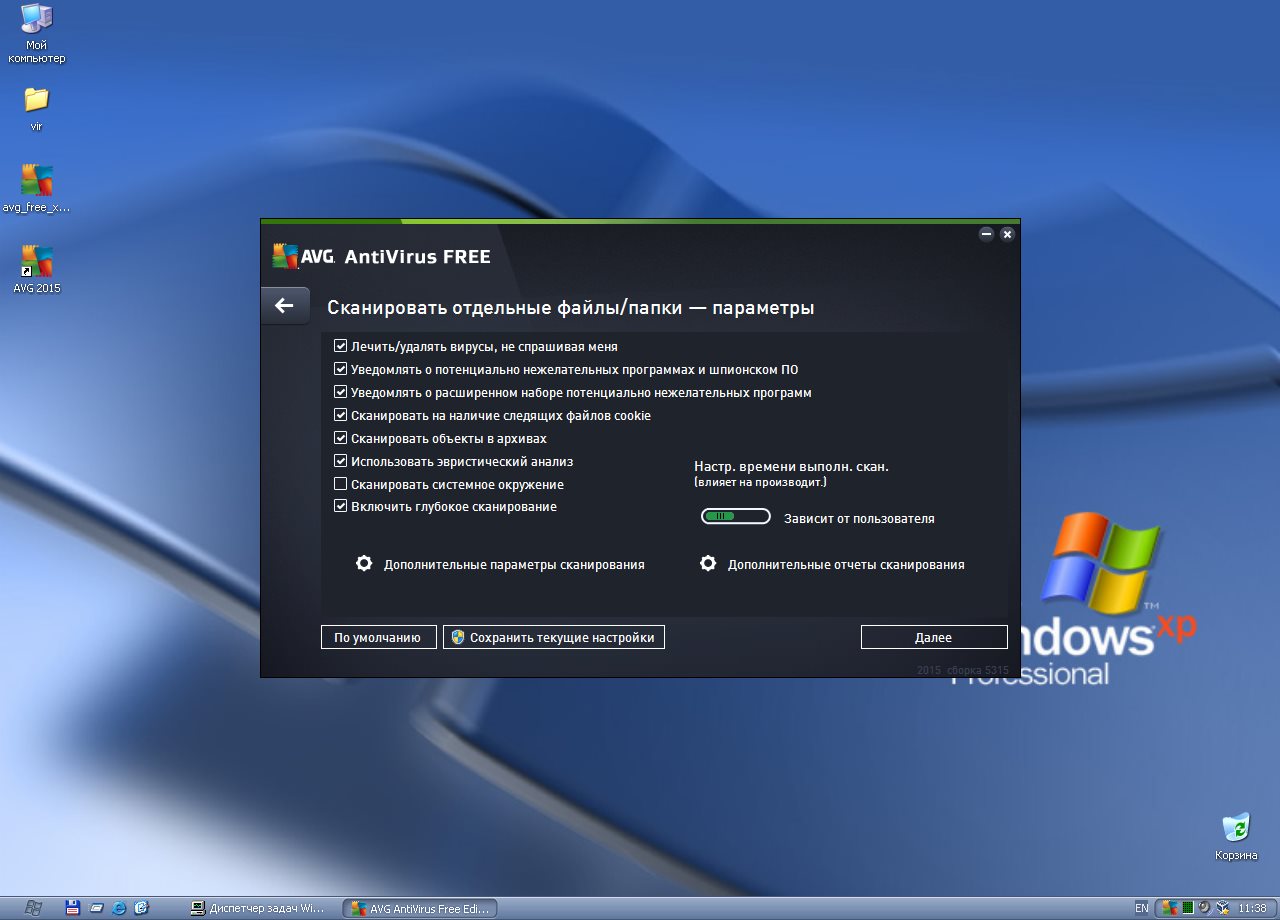Screen dimensions: 1280x920
Task: Close the AVG AntiVirus window
Action: (1007, 234)
